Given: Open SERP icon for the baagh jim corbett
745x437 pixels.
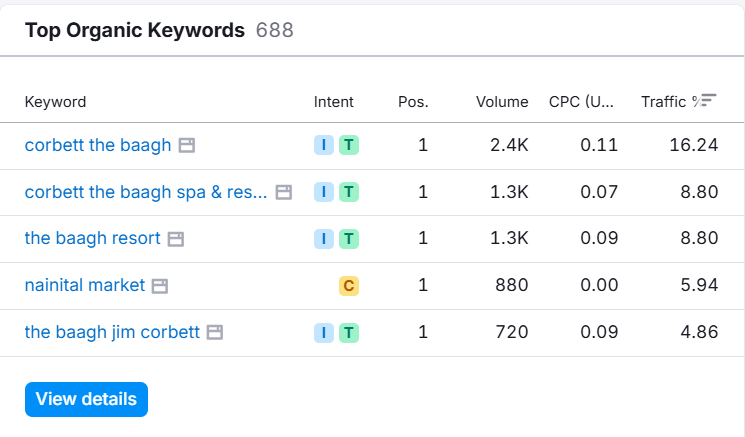Looking at the screenshot, I should tap(214, 332).
